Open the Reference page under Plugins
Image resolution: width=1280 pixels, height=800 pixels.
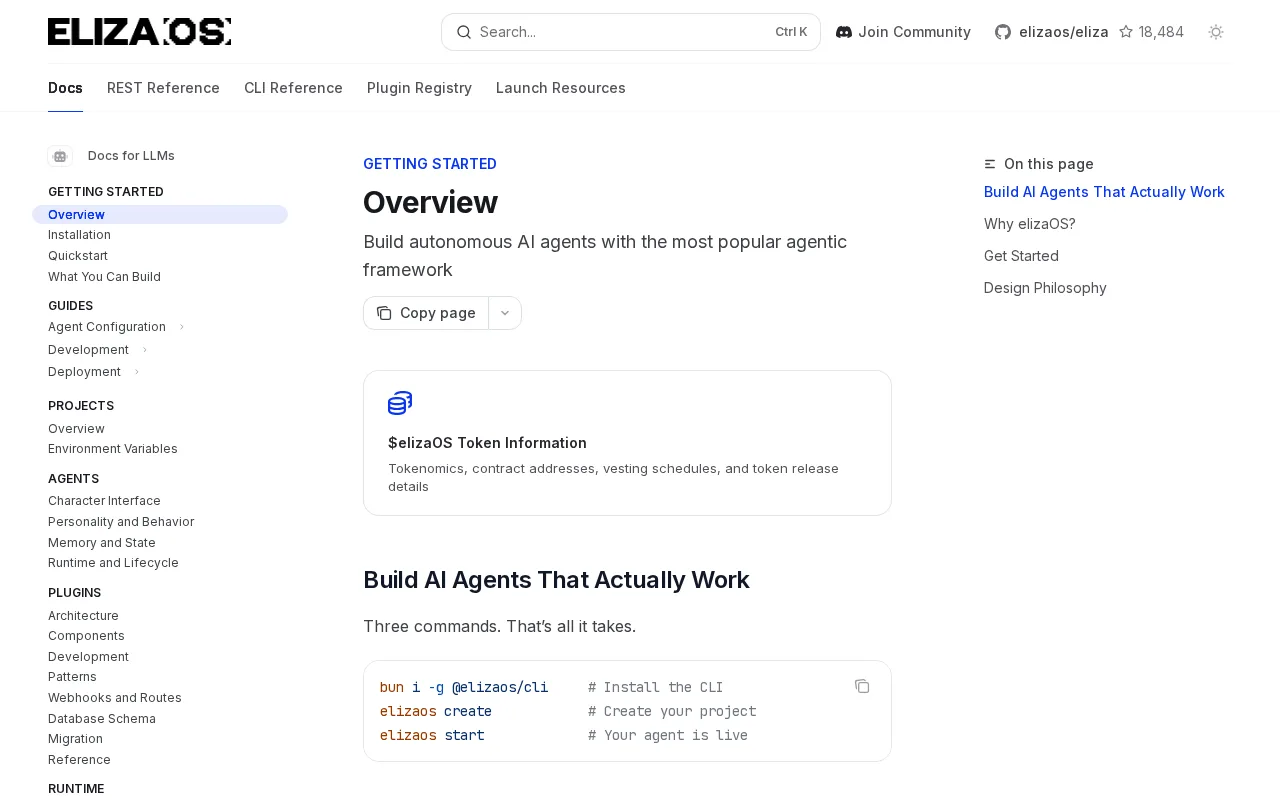[79, 760]
